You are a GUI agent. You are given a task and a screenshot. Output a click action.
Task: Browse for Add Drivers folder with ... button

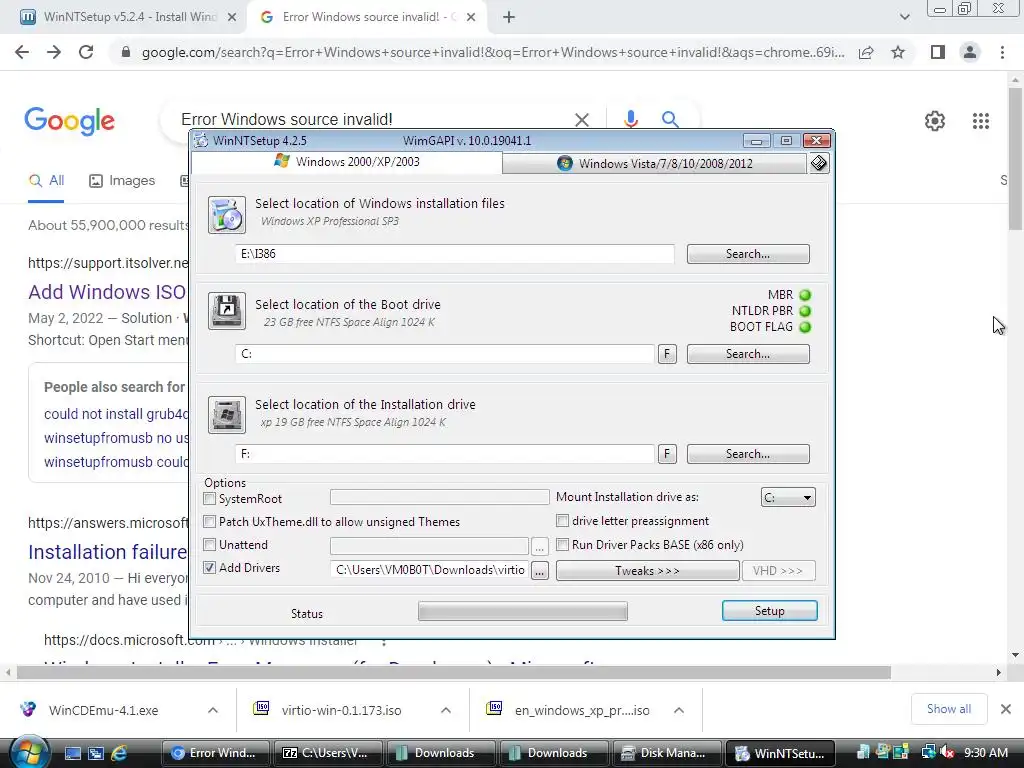click(x=539, y=571)
